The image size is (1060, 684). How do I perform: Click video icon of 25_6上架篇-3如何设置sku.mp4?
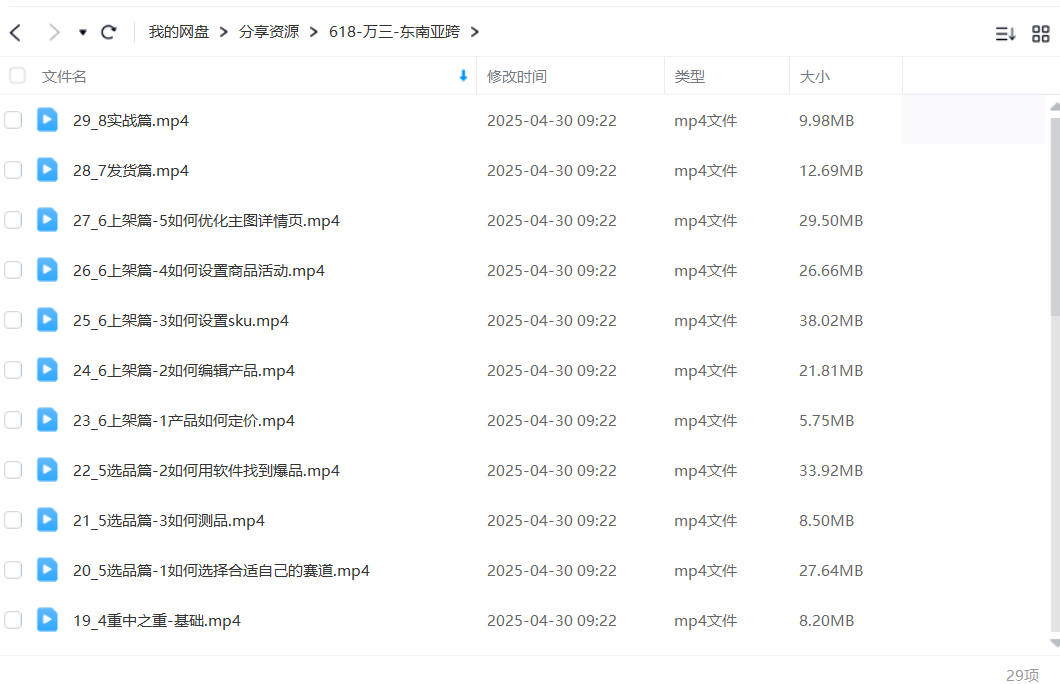47,320
